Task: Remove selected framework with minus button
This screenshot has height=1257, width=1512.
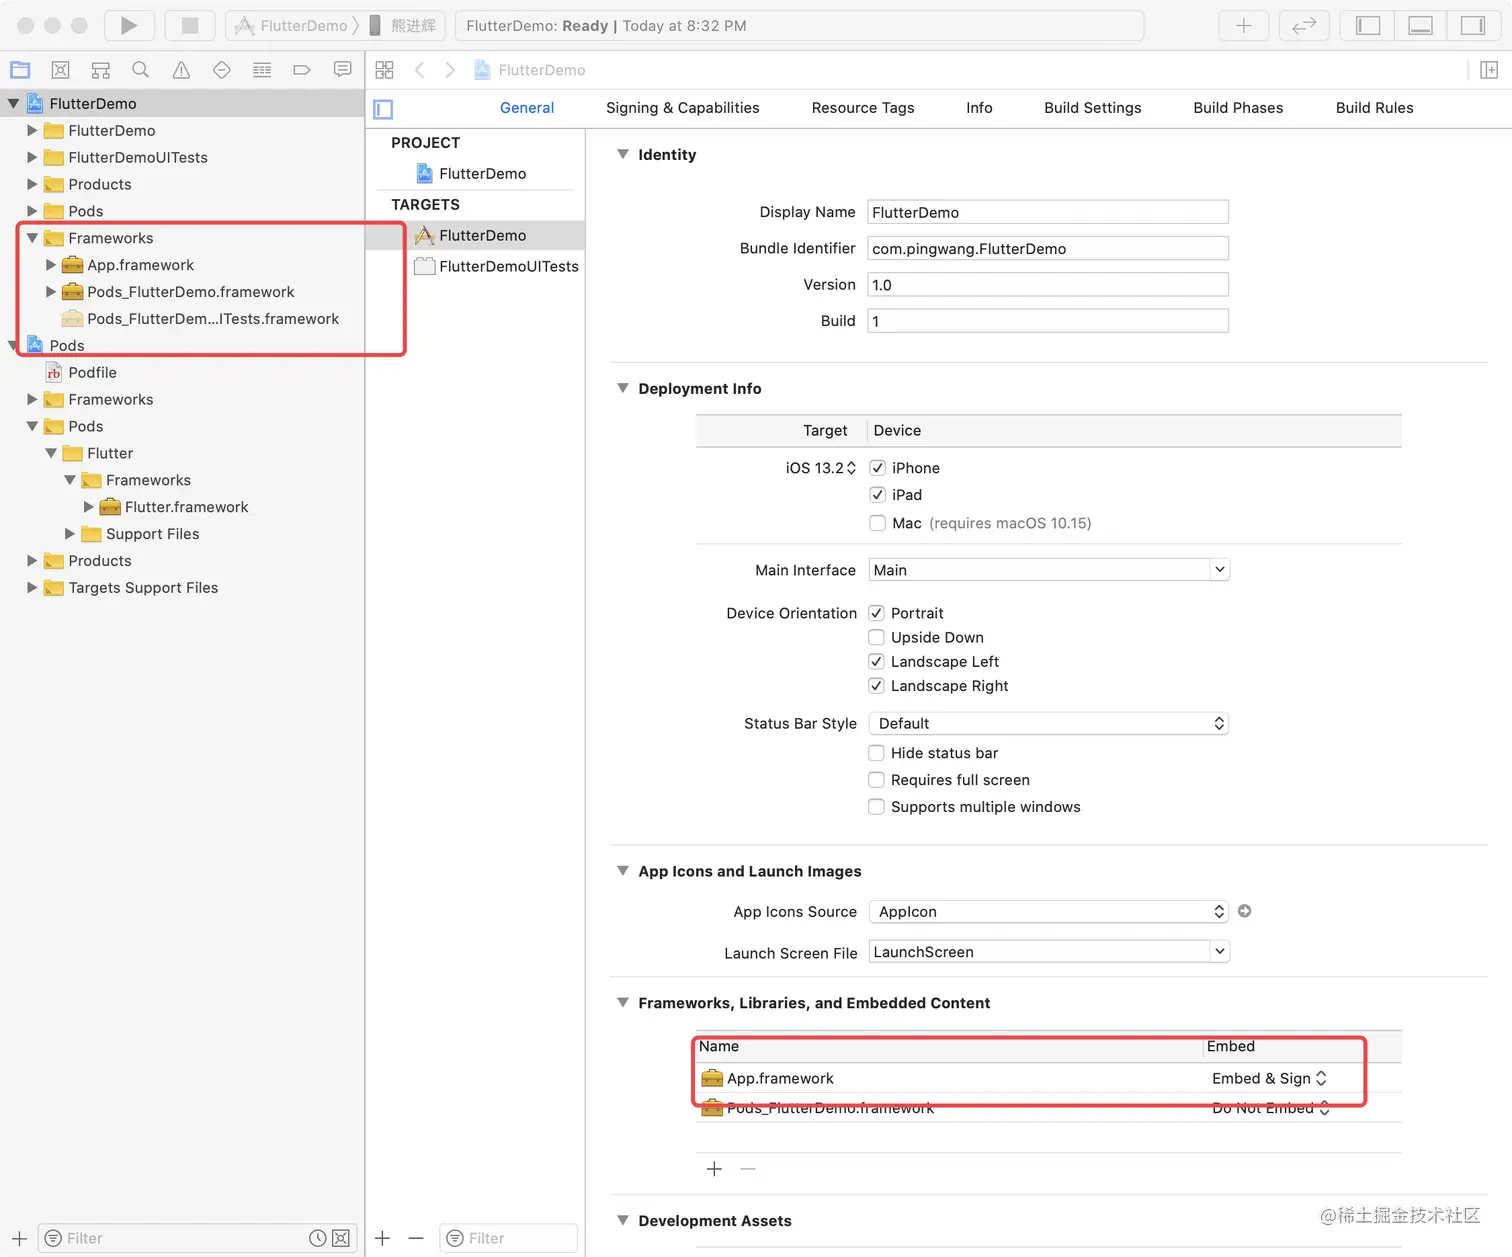Action: pyautogui.click(x=748, y=1169)
